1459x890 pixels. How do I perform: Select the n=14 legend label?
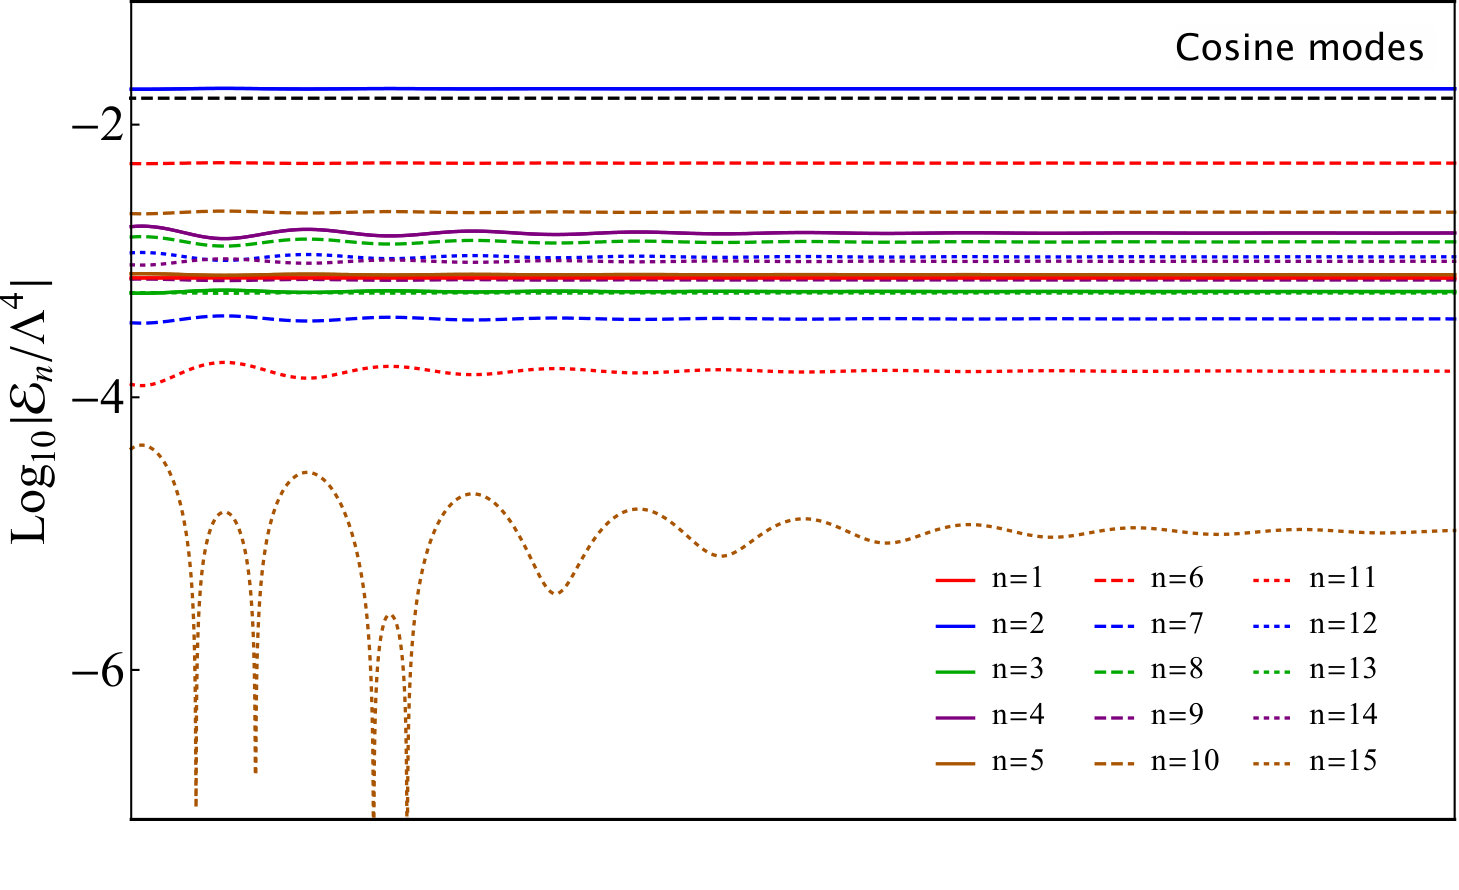(x=1343, y=715)
